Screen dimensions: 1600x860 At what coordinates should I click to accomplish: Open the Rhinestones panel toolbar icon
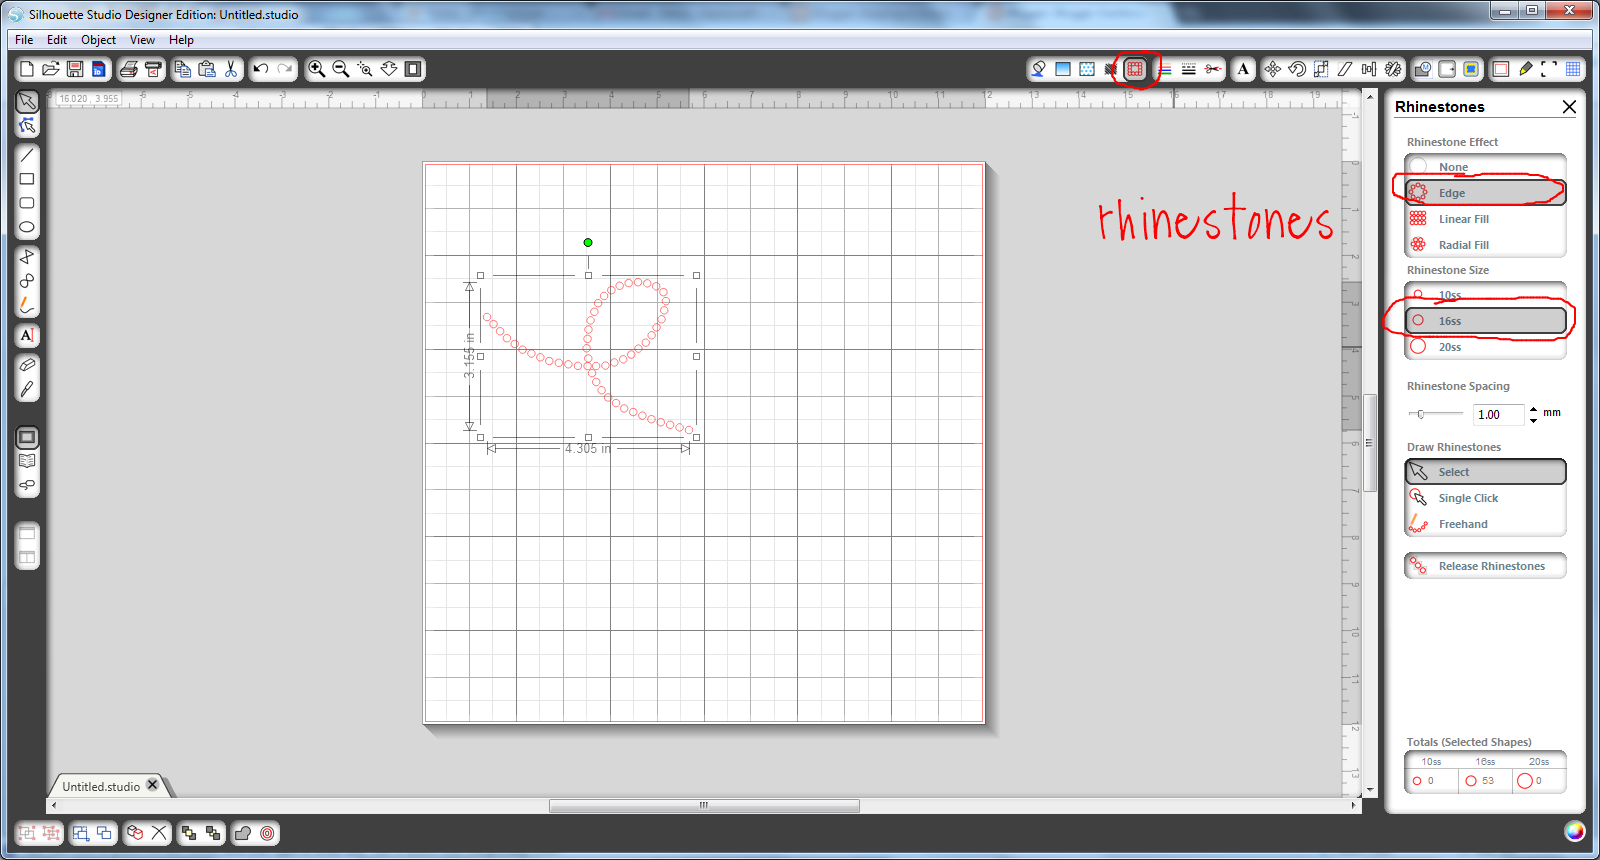pyautogui.click(x=1135, y=69)
